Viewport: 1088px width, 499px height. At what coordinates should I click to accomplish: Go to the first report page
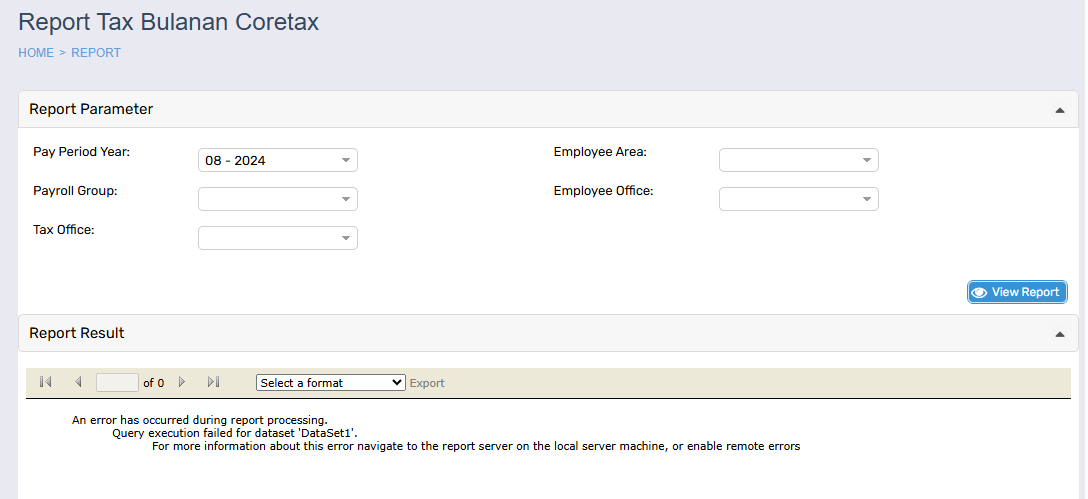(x=45, y=382)
